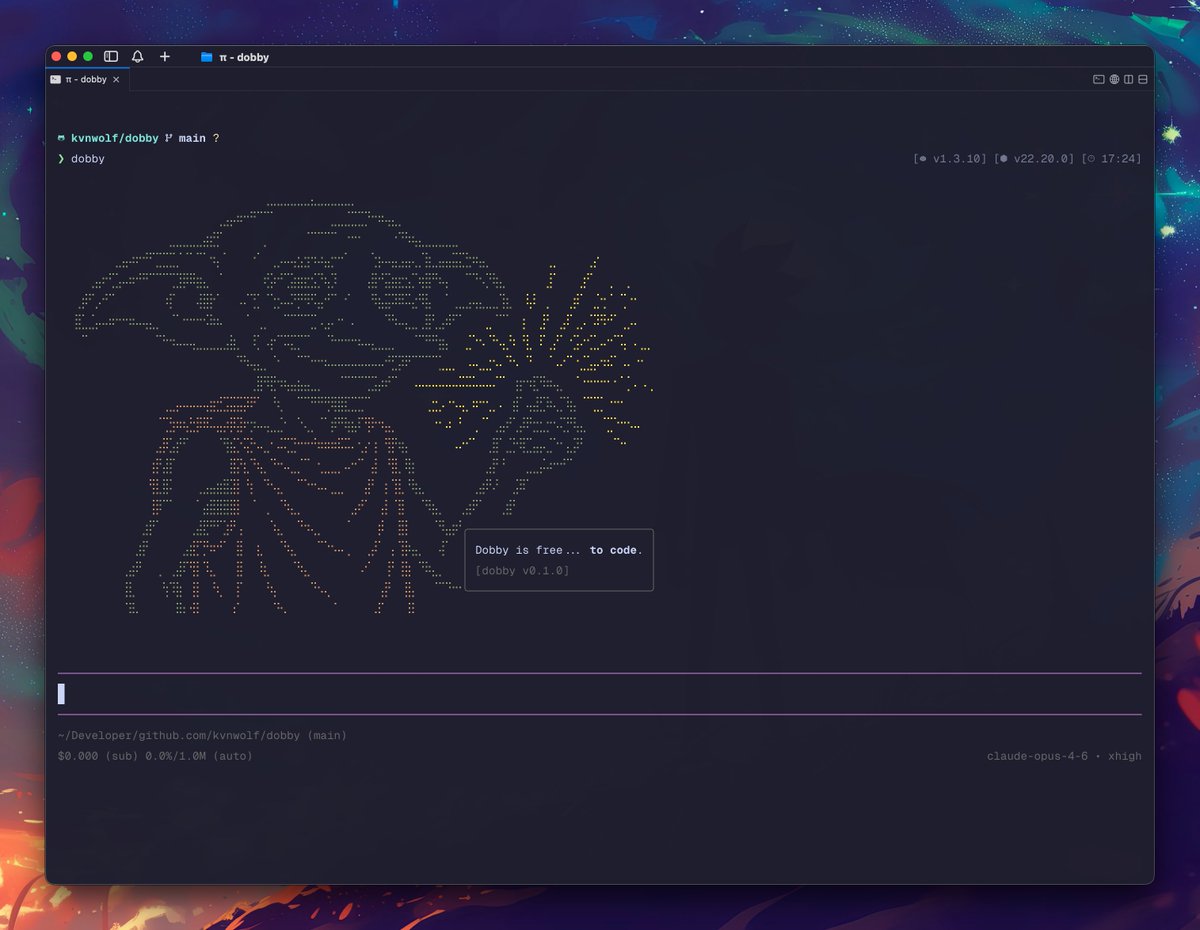Close the 'π - dobby' tab
Image resolution: width=1200 pixels, height=930 pixels.
click(x=116, y=79)
